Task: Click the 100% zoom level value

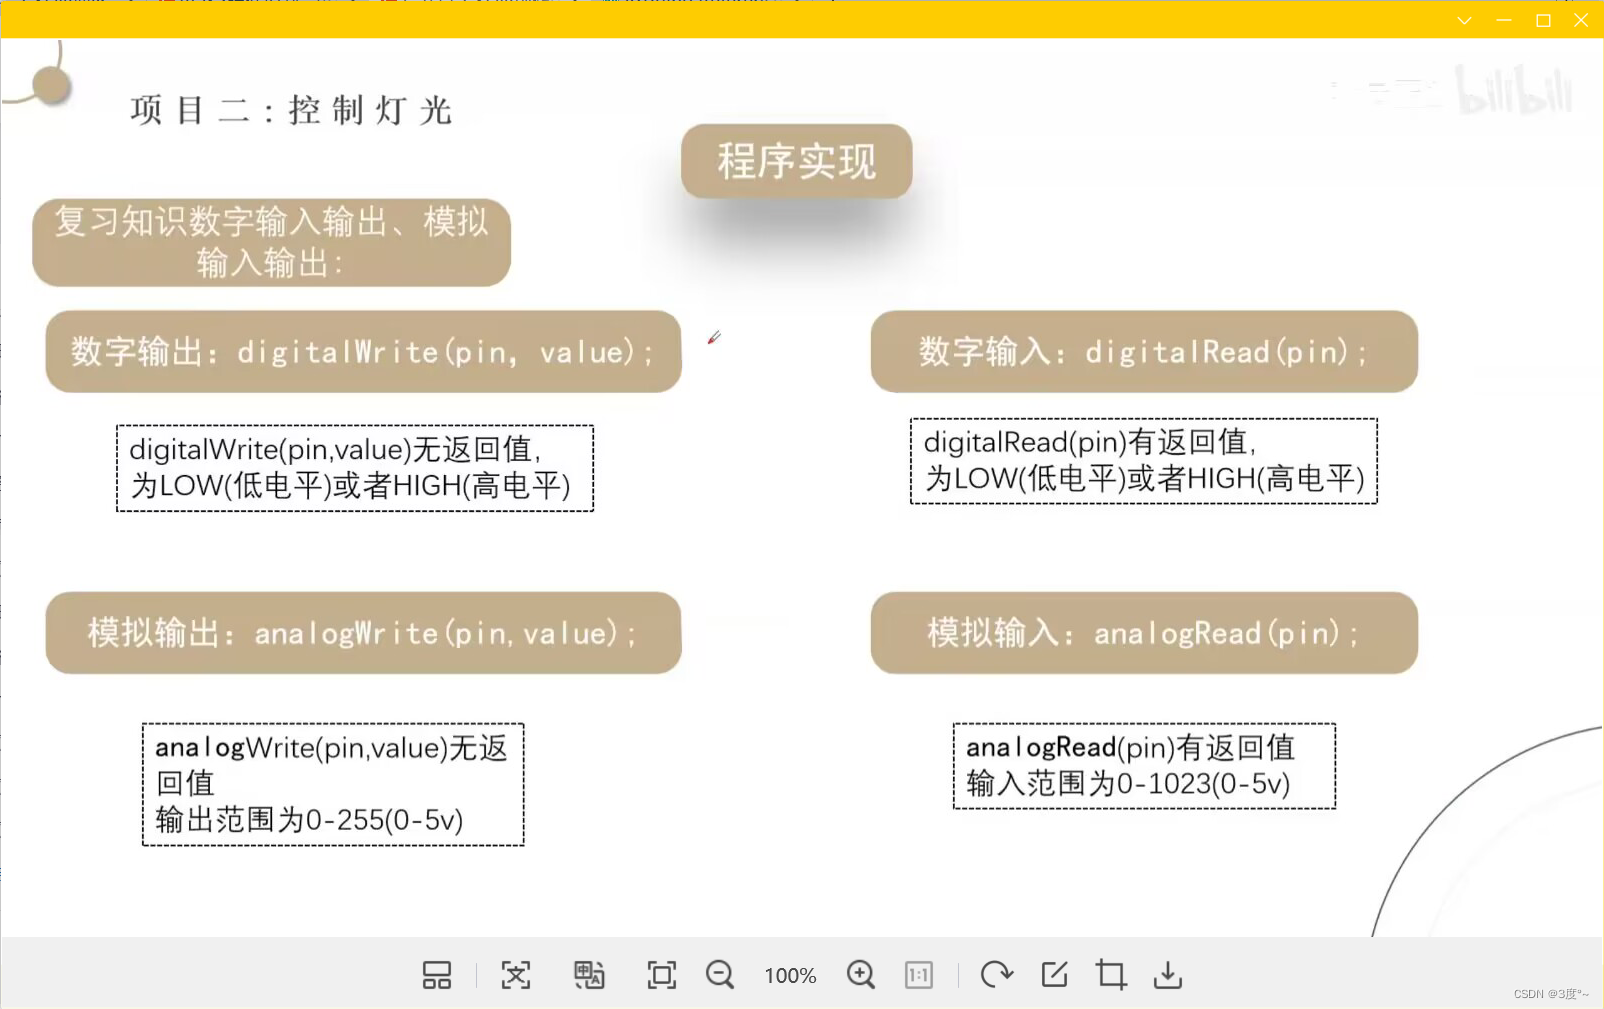Action: [790, 976]
